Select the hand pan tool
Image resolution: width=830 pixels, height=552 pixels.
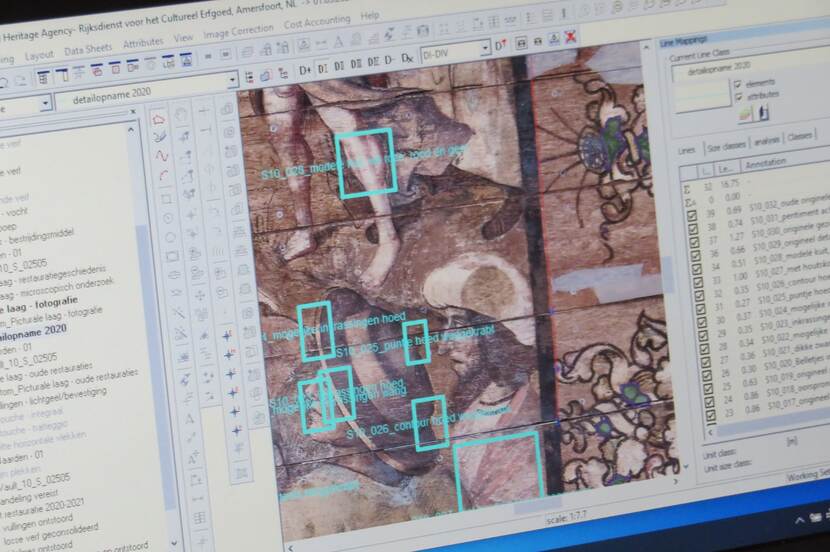click(182, 115)
